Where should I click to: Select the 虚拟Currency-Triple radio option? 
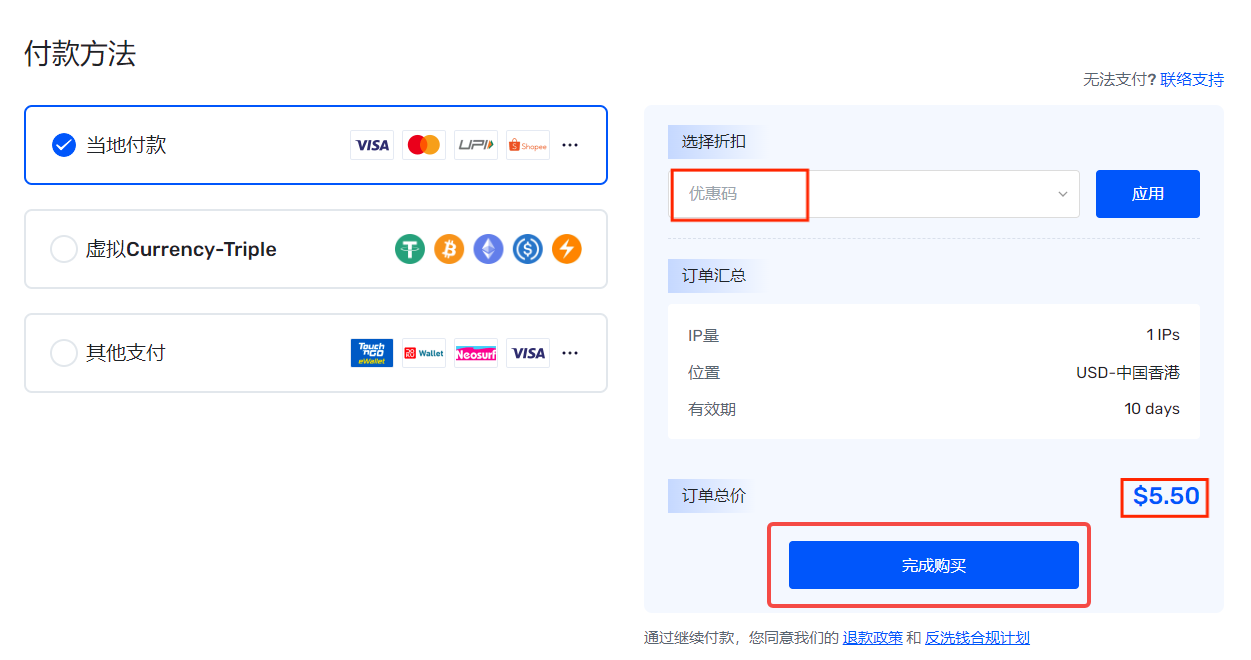[x=64, y=249]
